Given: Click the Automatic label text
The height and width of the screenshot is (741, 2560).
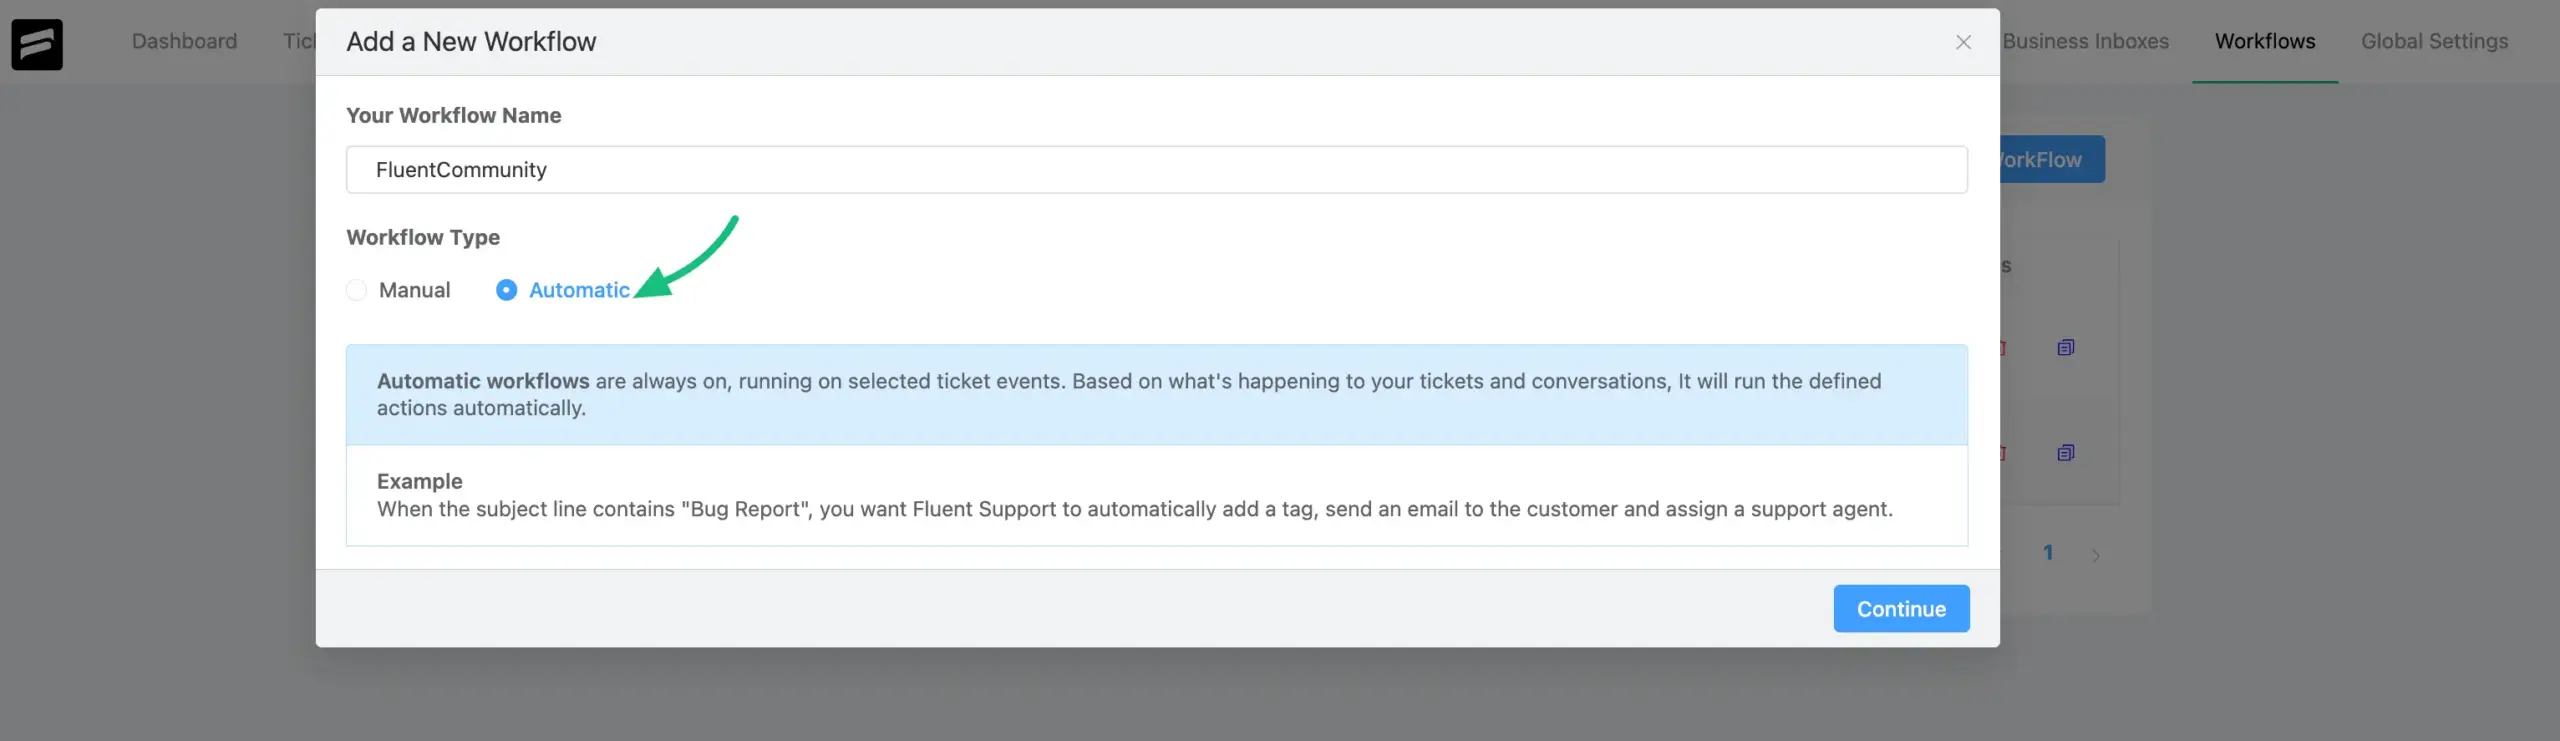Looking at the screenshot, I should (579, 290).
